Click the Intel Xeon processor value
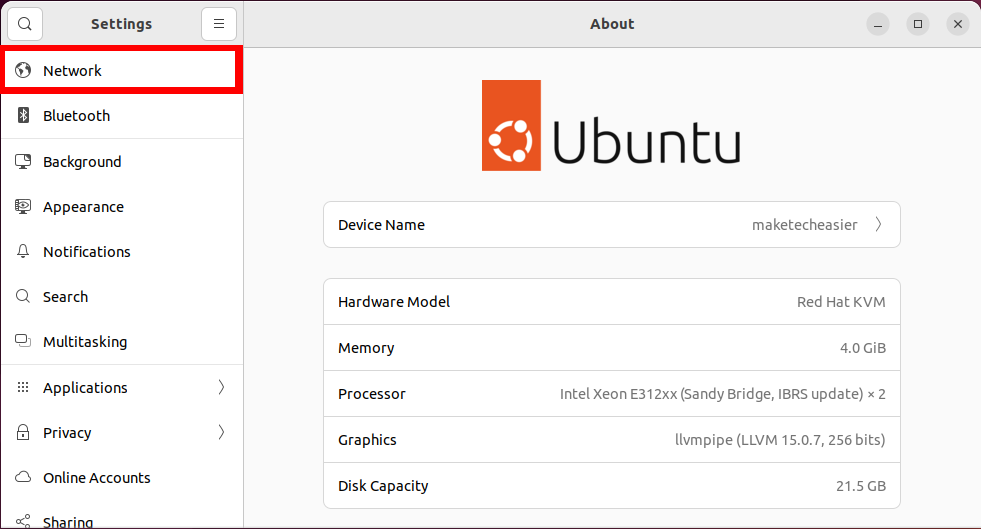The width and height of the screenshot is (981, 529). pyautogui.click(x=723, y=394)
